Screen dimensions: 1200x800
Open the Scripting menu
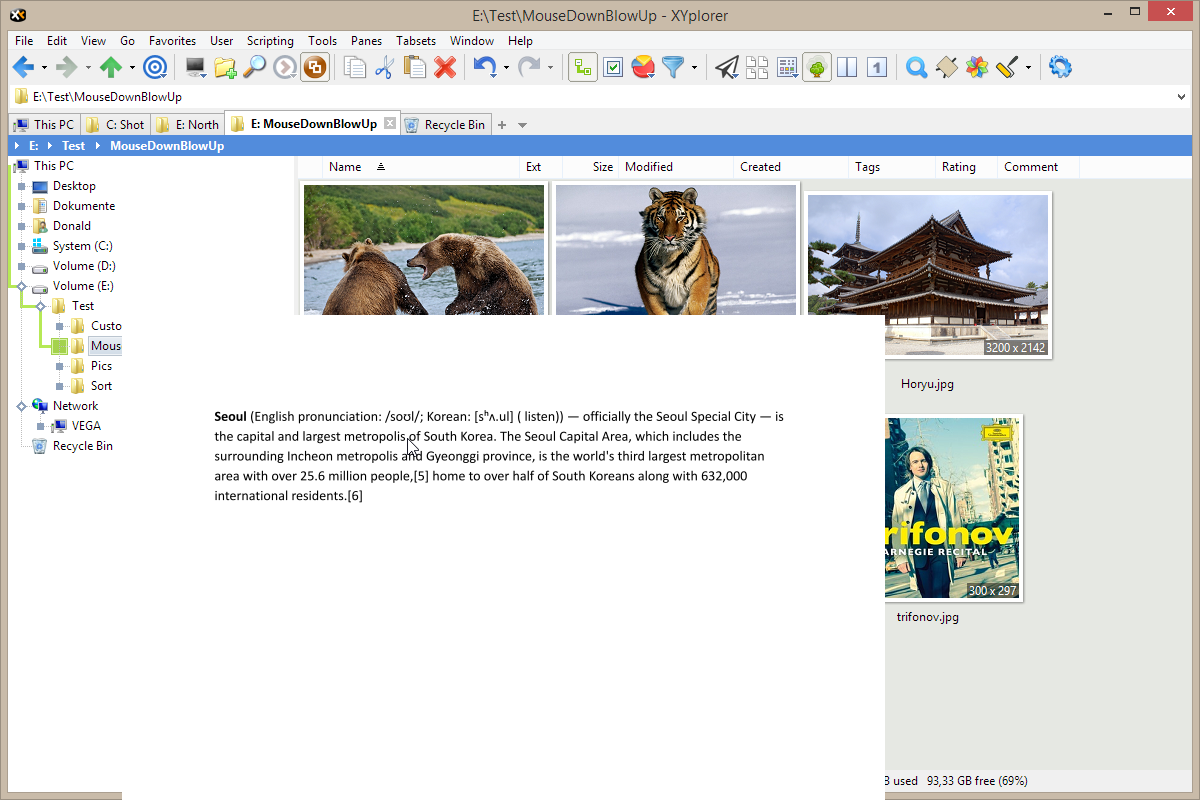[x=270, y=41]
